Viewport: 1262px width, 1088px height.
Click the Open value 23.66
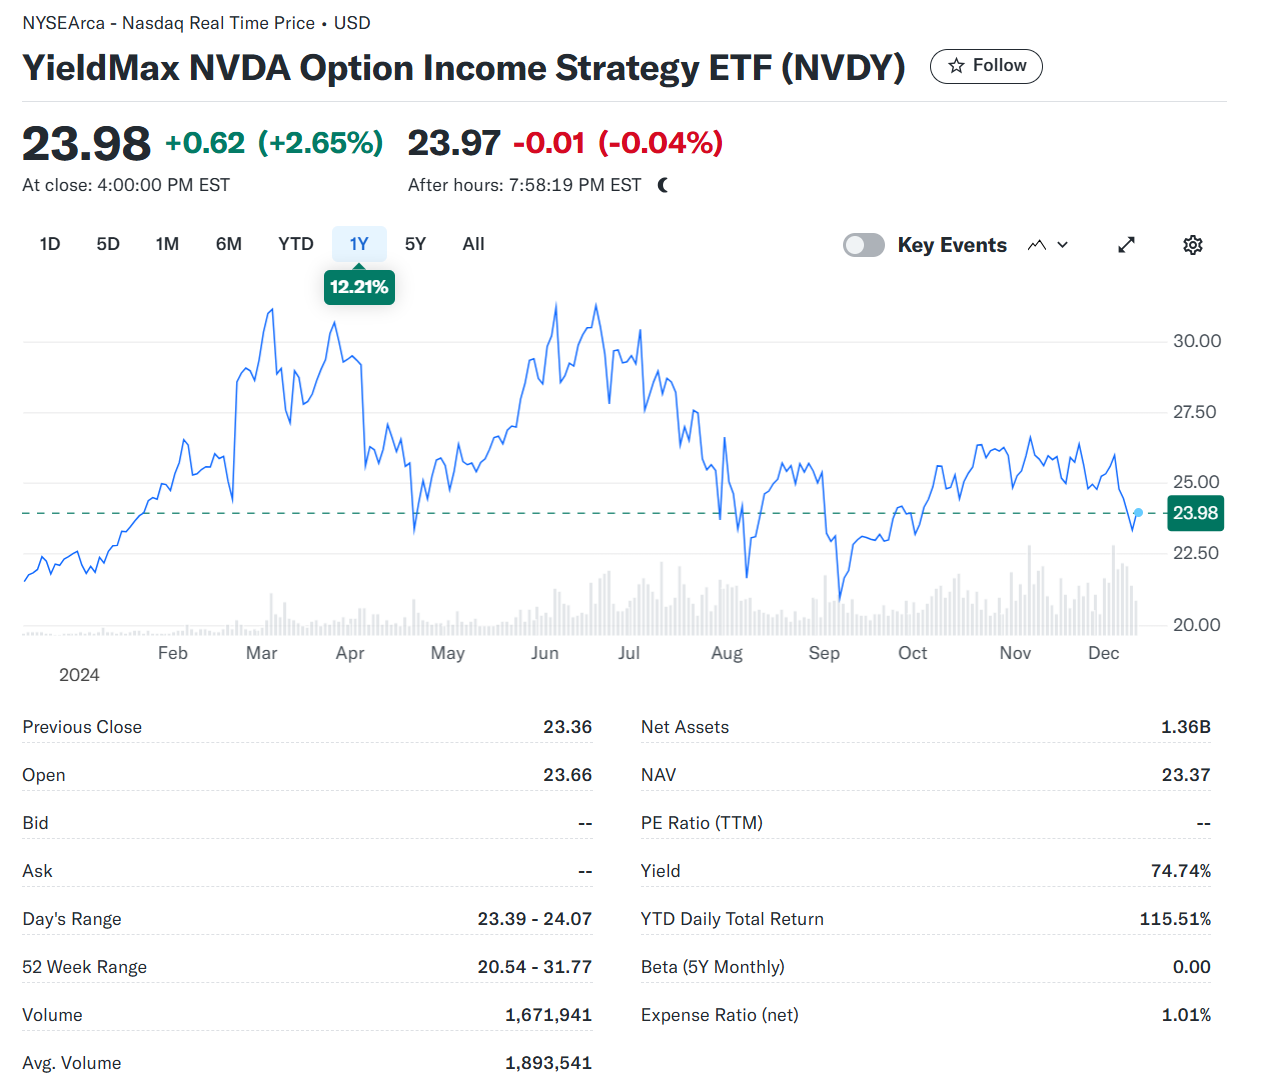pyautogui.click(x=567, y=775)
